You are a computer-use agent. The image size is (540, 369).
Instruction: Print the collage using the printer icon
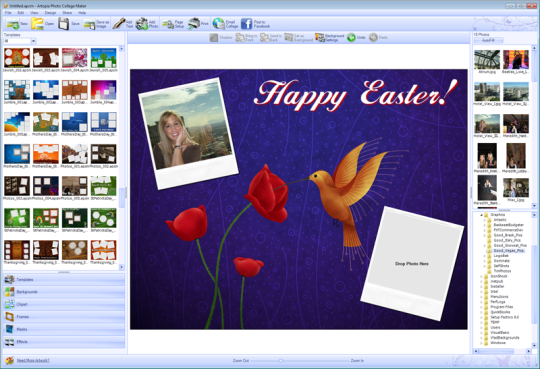point(194,24)
